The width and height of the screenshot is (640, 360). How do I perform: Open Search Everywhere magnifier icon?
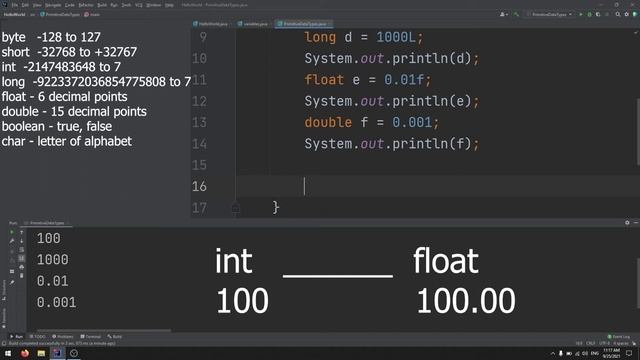(x=618, y=14)
